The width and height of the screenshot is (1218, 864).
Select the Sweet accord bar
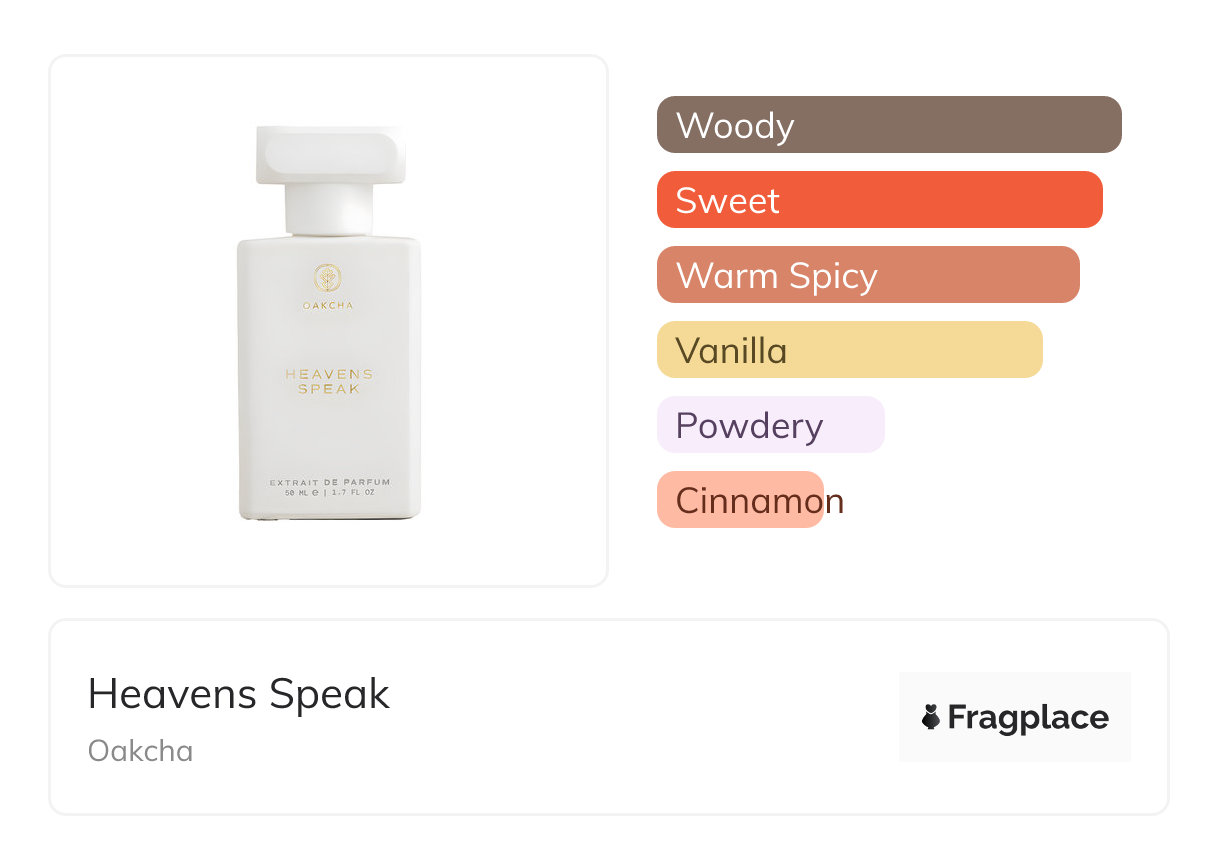click(x=879, y=200)
